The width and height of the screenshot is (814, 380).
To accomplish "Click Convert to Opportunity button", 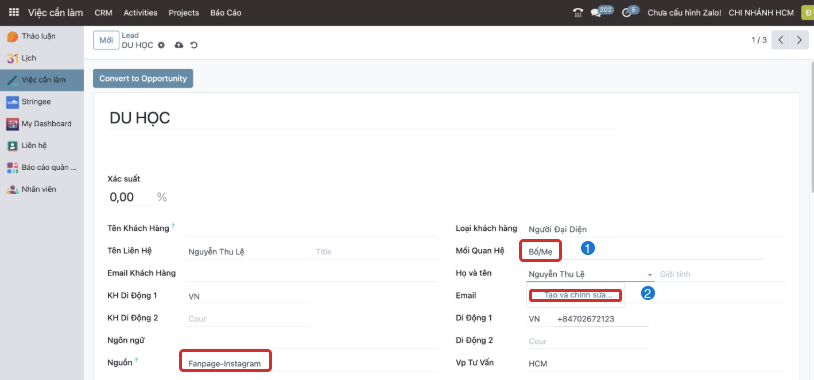I will [x=143, y=78].
